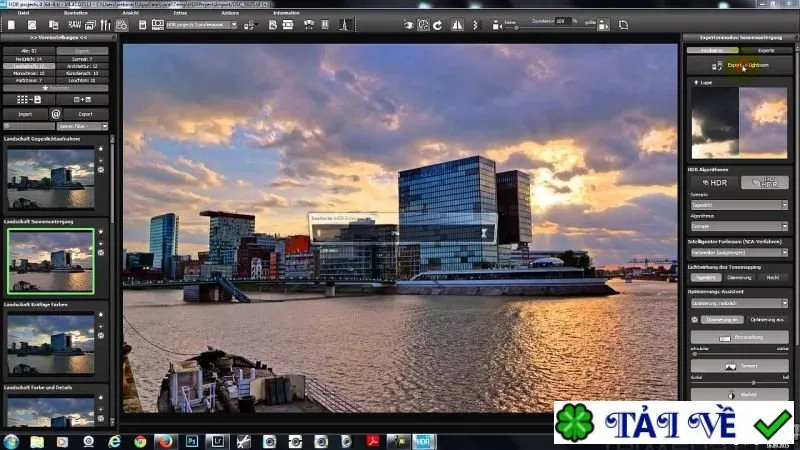
Task: Toggle the Favoriten star filter bar
Action: (x=56, y=88)
